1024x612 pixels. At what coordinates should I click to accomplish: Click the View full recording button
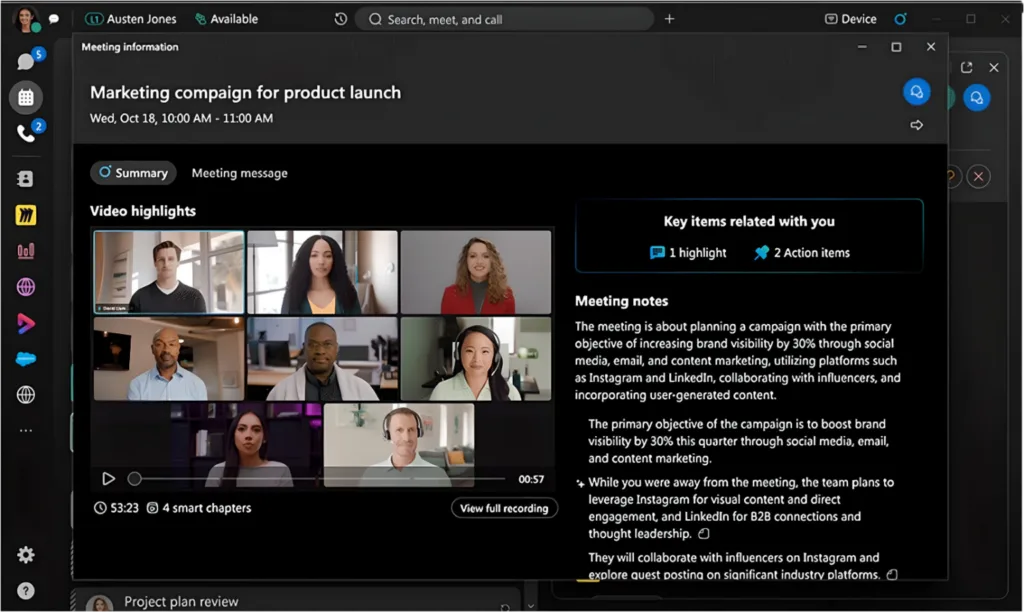[504, 507]
